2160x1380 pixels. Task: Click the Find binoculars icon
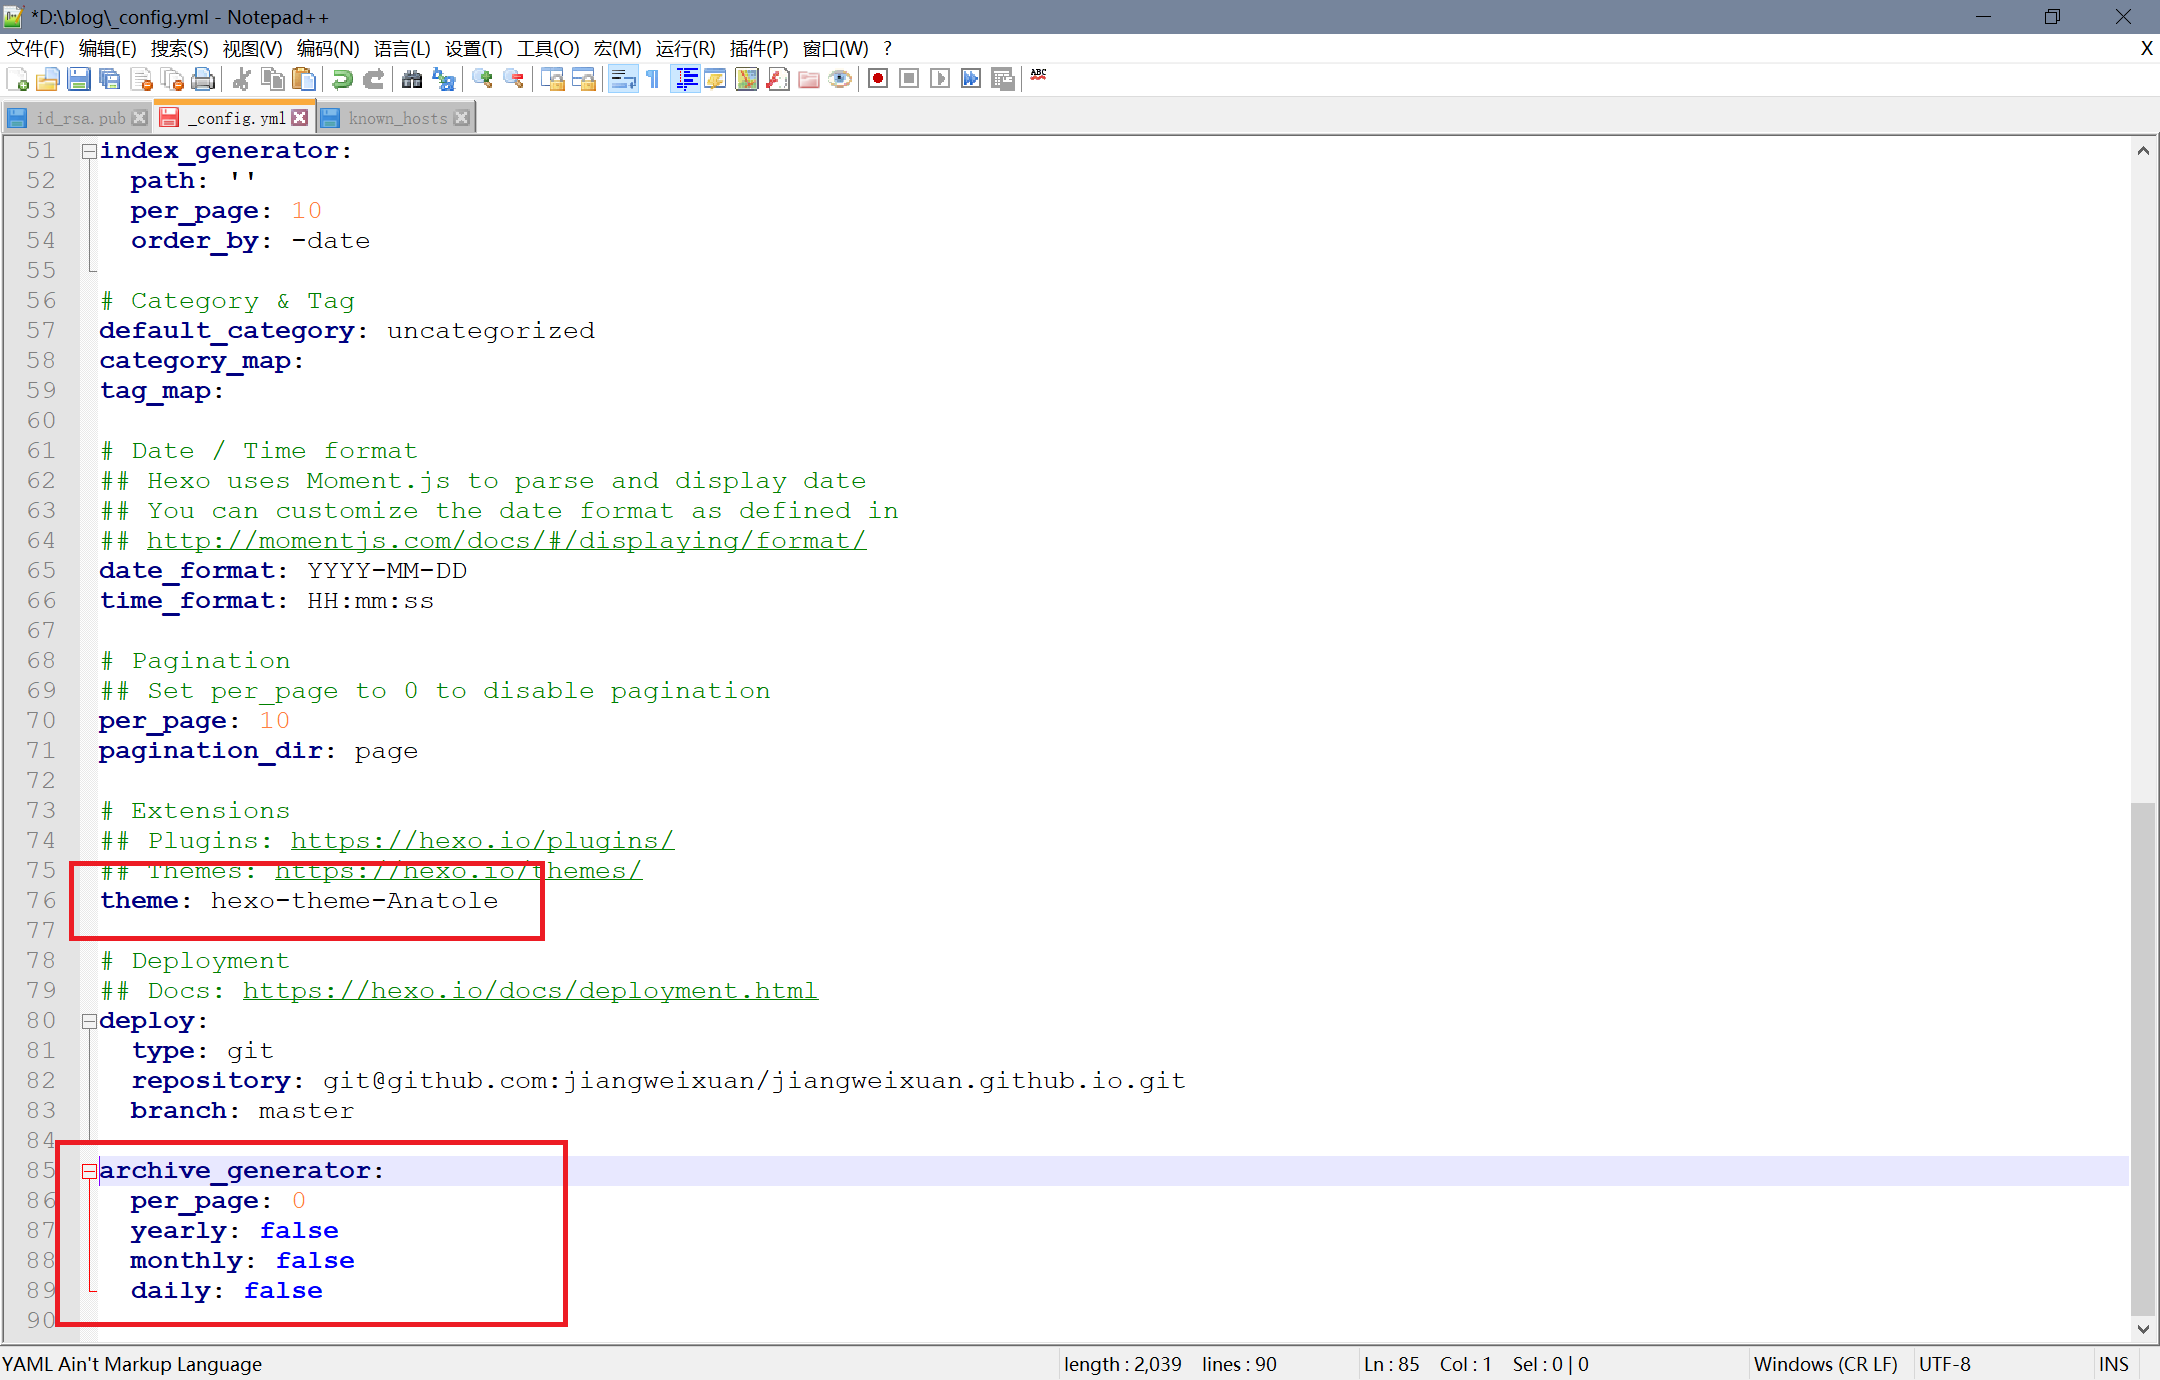click(x=411, y=79)
